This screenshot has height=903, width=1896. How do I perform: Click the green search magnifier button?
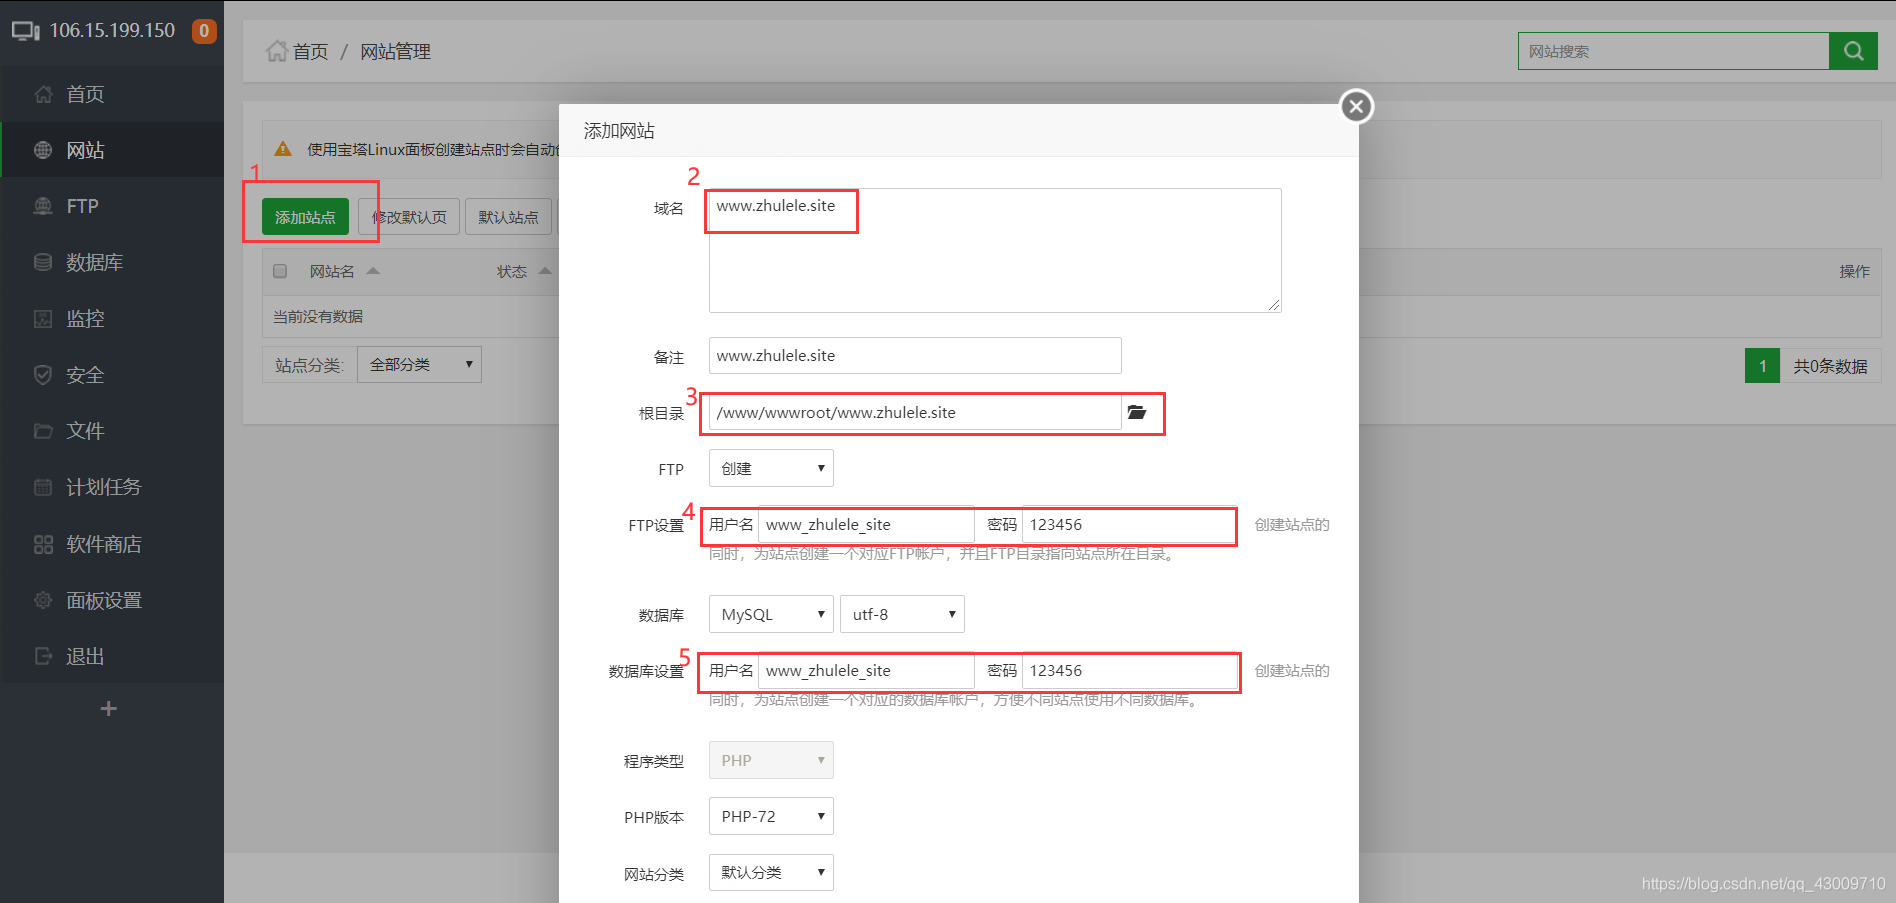pos(1853,51)
